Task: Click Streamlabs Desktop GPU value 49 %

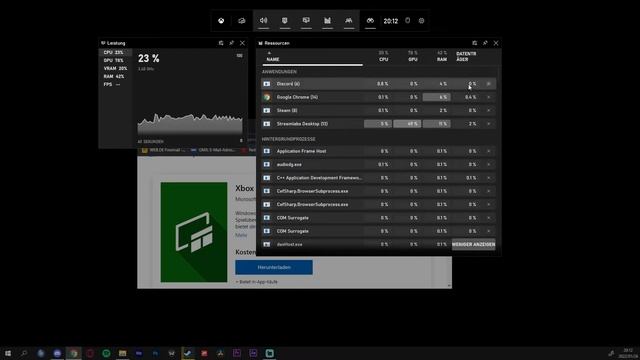Action: [x=407, y=124]
